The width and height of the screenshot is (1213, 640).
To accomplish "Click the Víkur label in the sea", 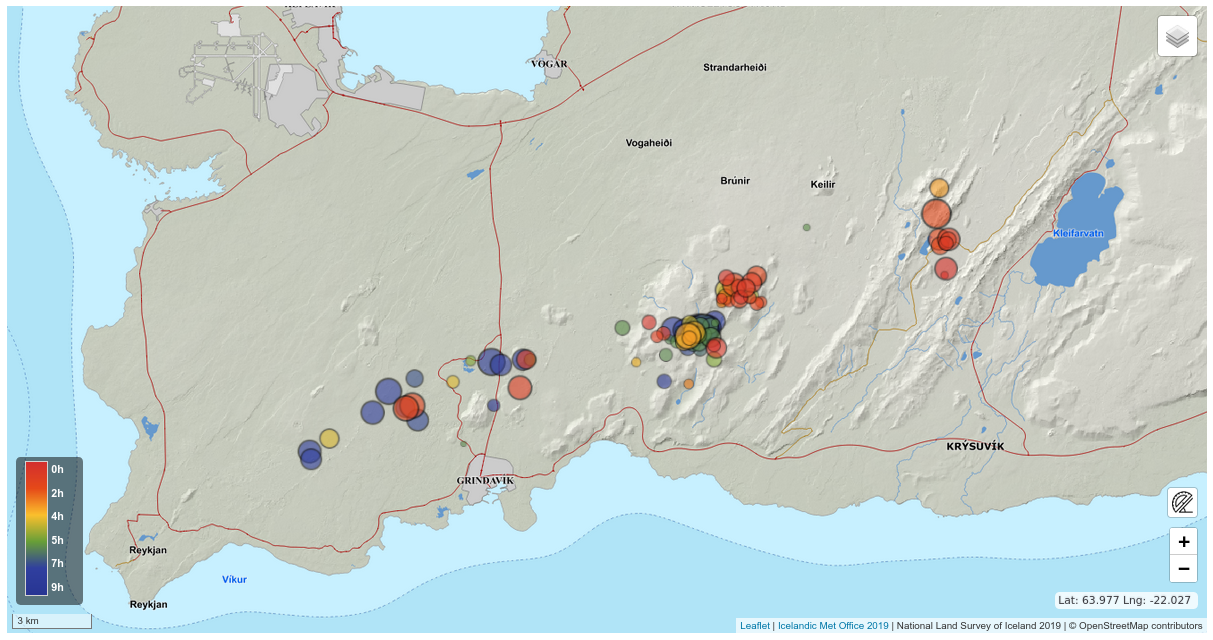I will (x=234, y=580).
